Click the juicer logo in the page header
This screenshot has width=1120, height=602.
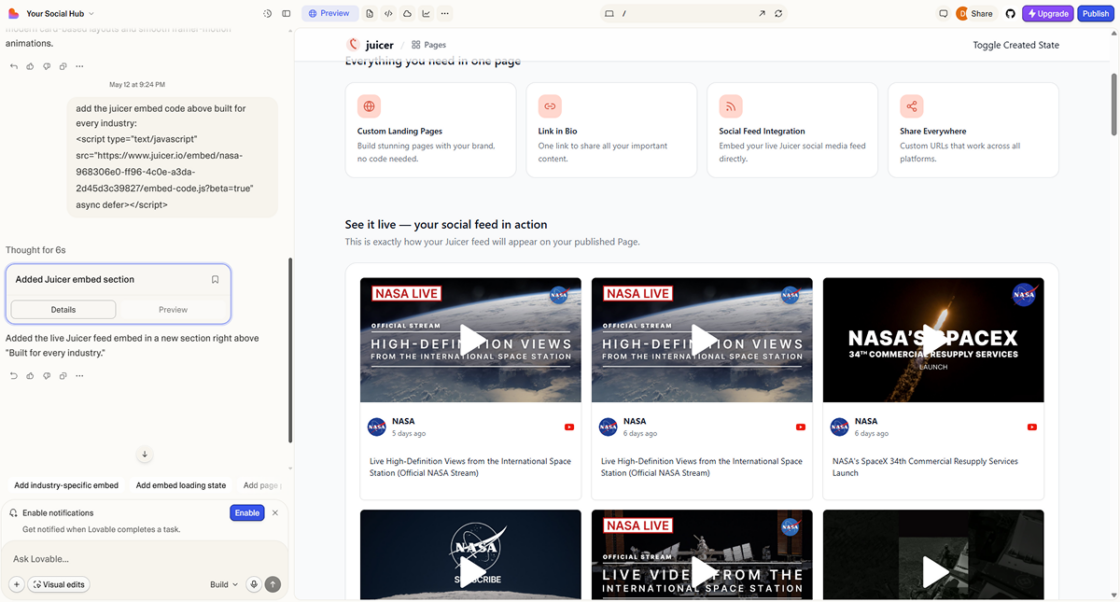pyautogui.click(x=370, y=44)
